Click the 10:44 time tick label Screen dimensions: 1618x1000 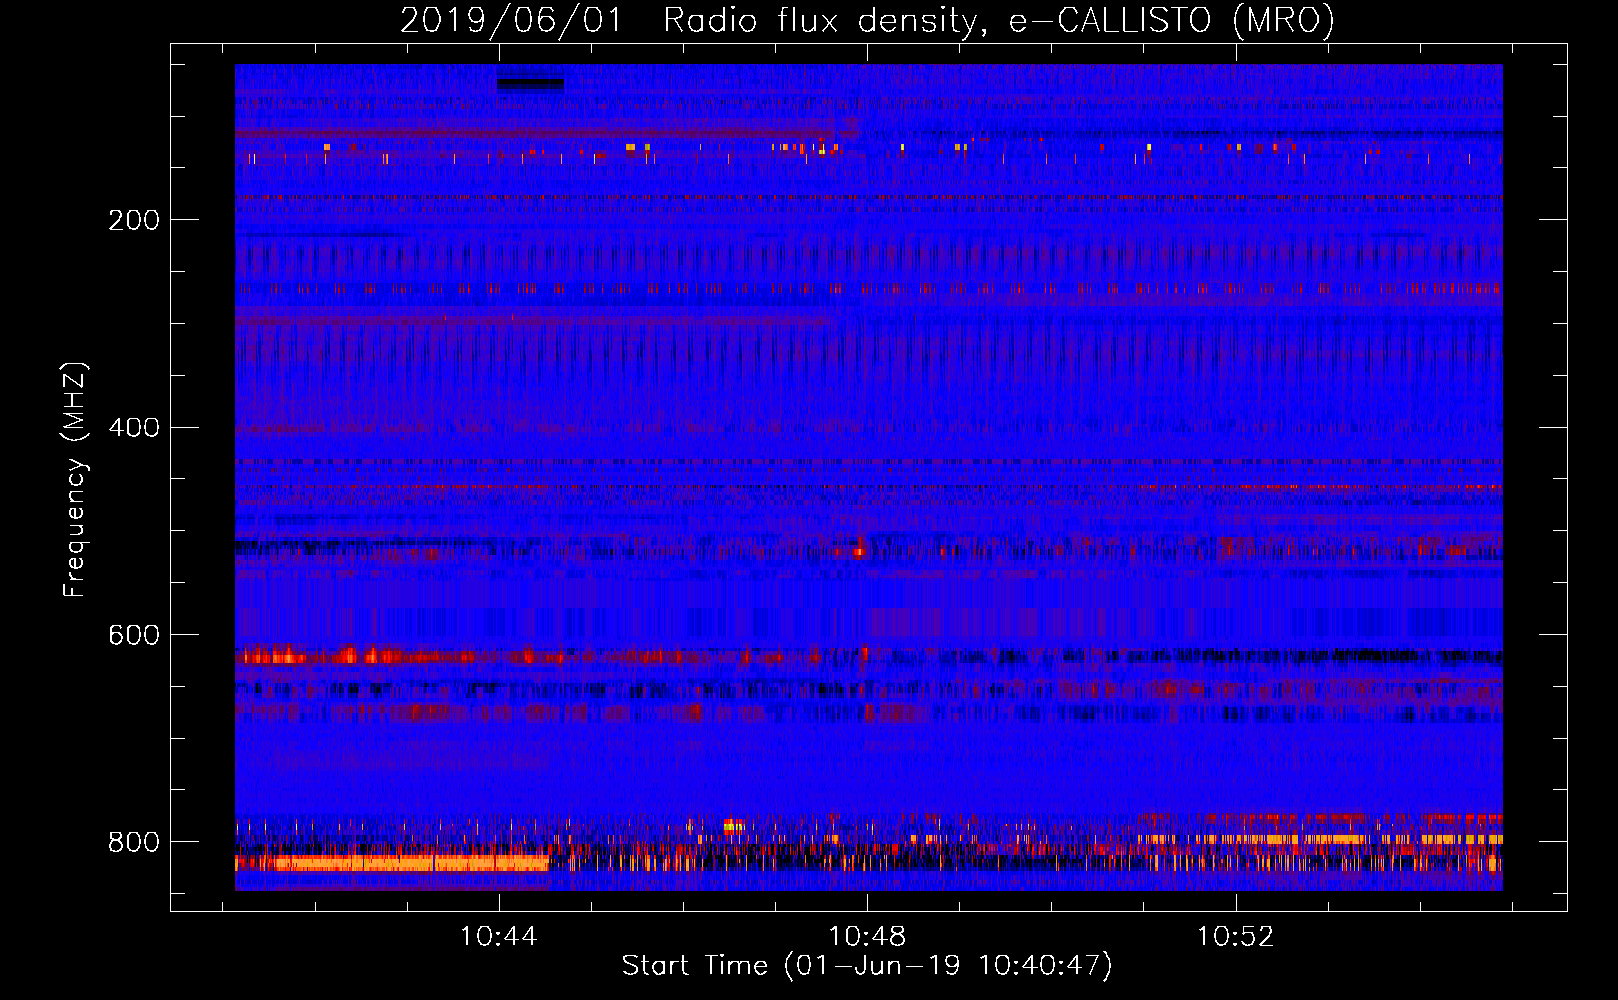(498, 936)
